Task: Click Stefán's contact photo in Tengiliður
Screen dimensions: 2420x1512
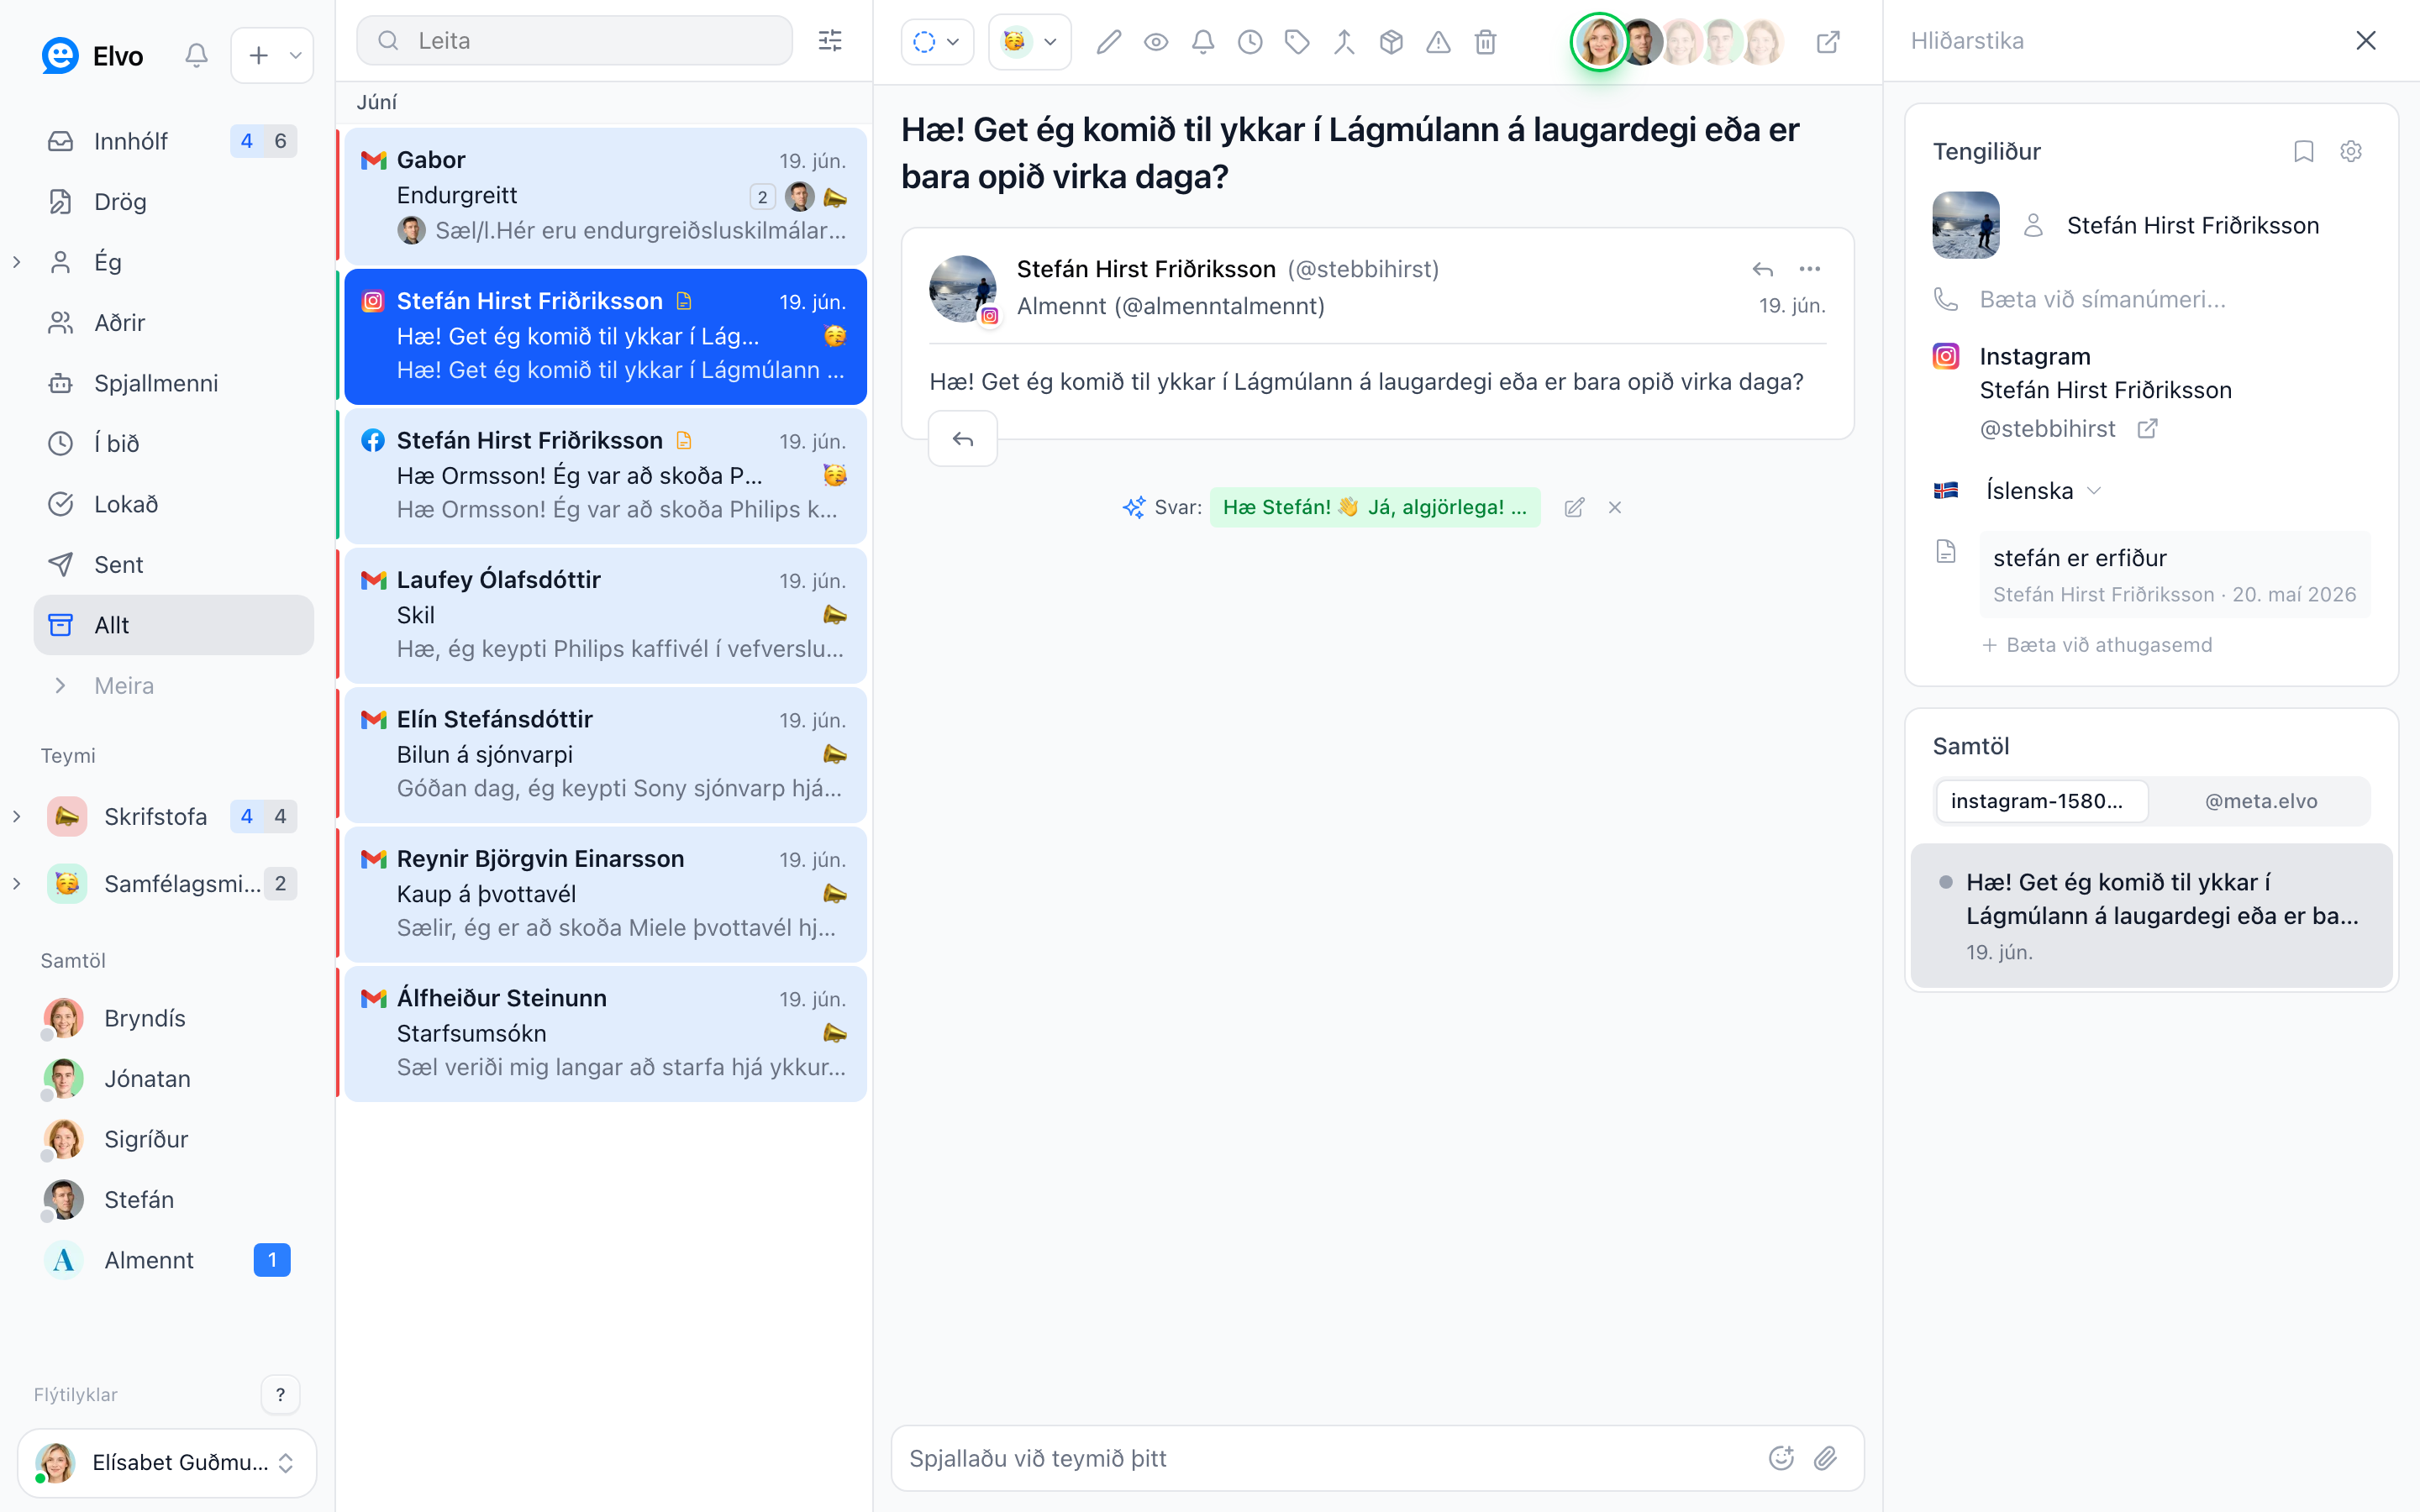Action: click(x=1965, y=225)
